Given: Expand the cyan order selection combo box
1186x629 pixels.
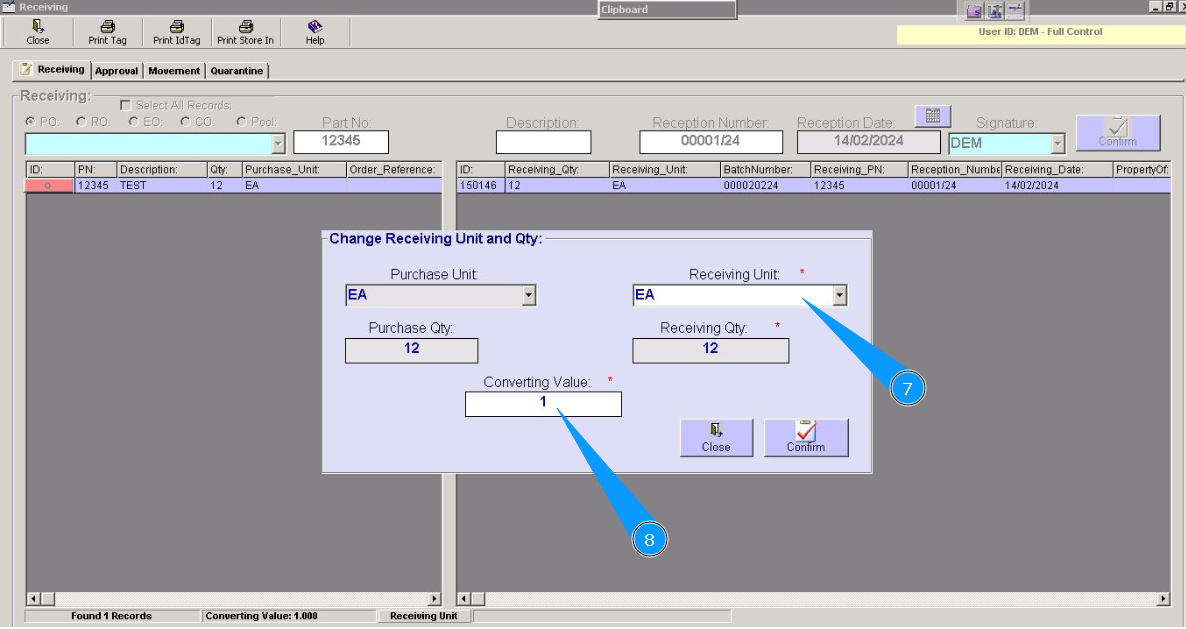Looking at the screenshot, I should coord(278,143).
